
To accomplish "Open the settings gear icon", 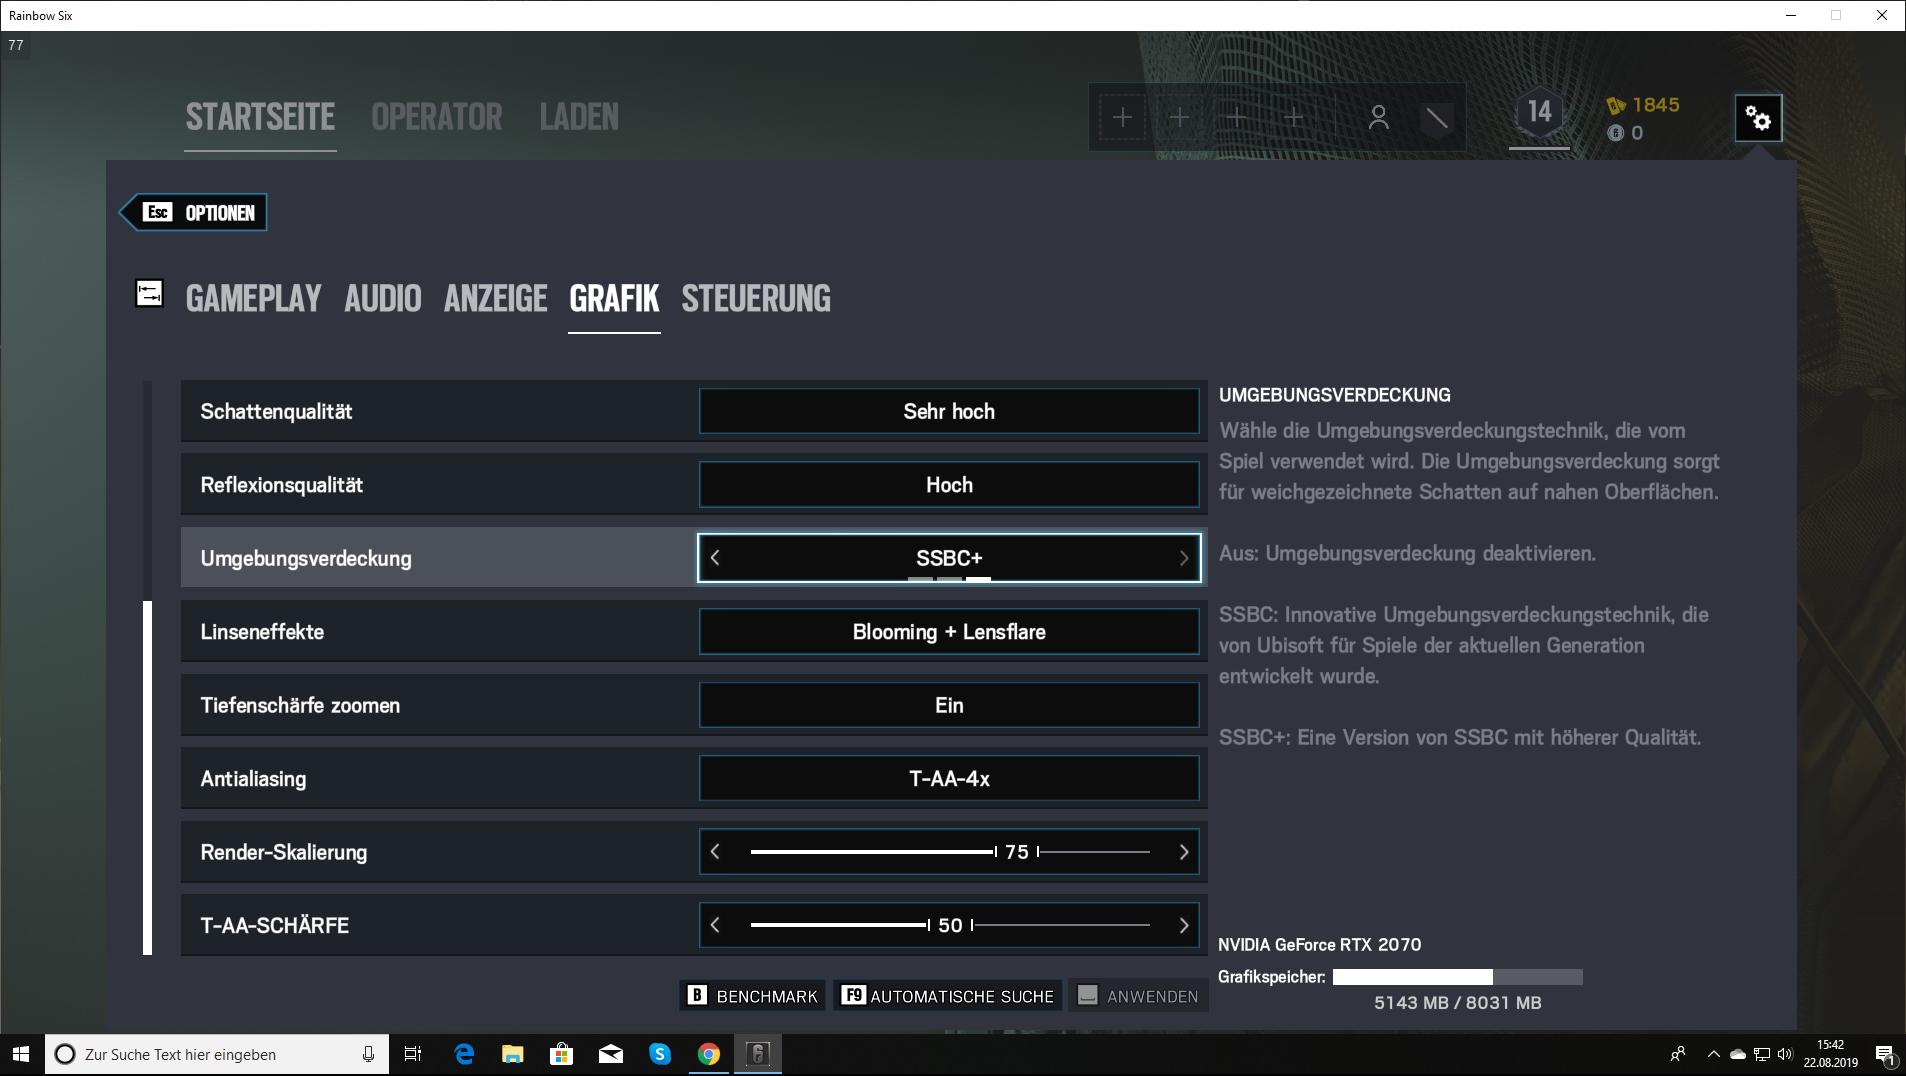I will tap(1758, 118).
